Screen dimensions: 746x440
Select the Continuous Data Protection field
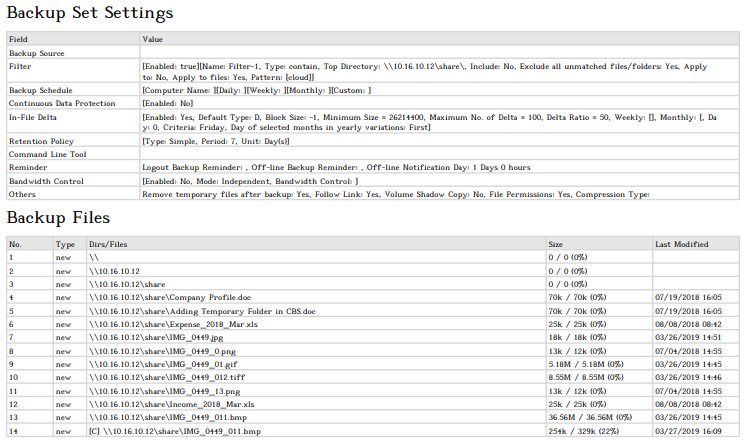coord(55,103)
